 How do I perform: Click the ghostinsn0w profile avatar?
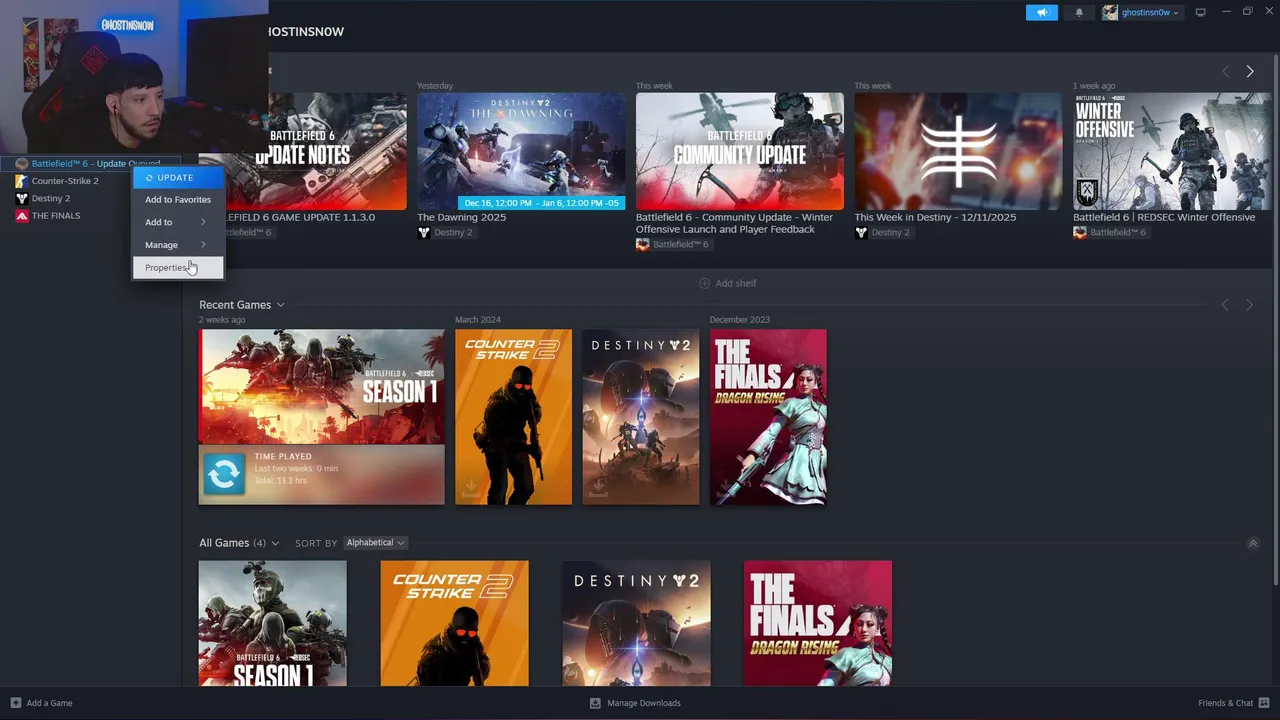click(x=1110, y=12)
